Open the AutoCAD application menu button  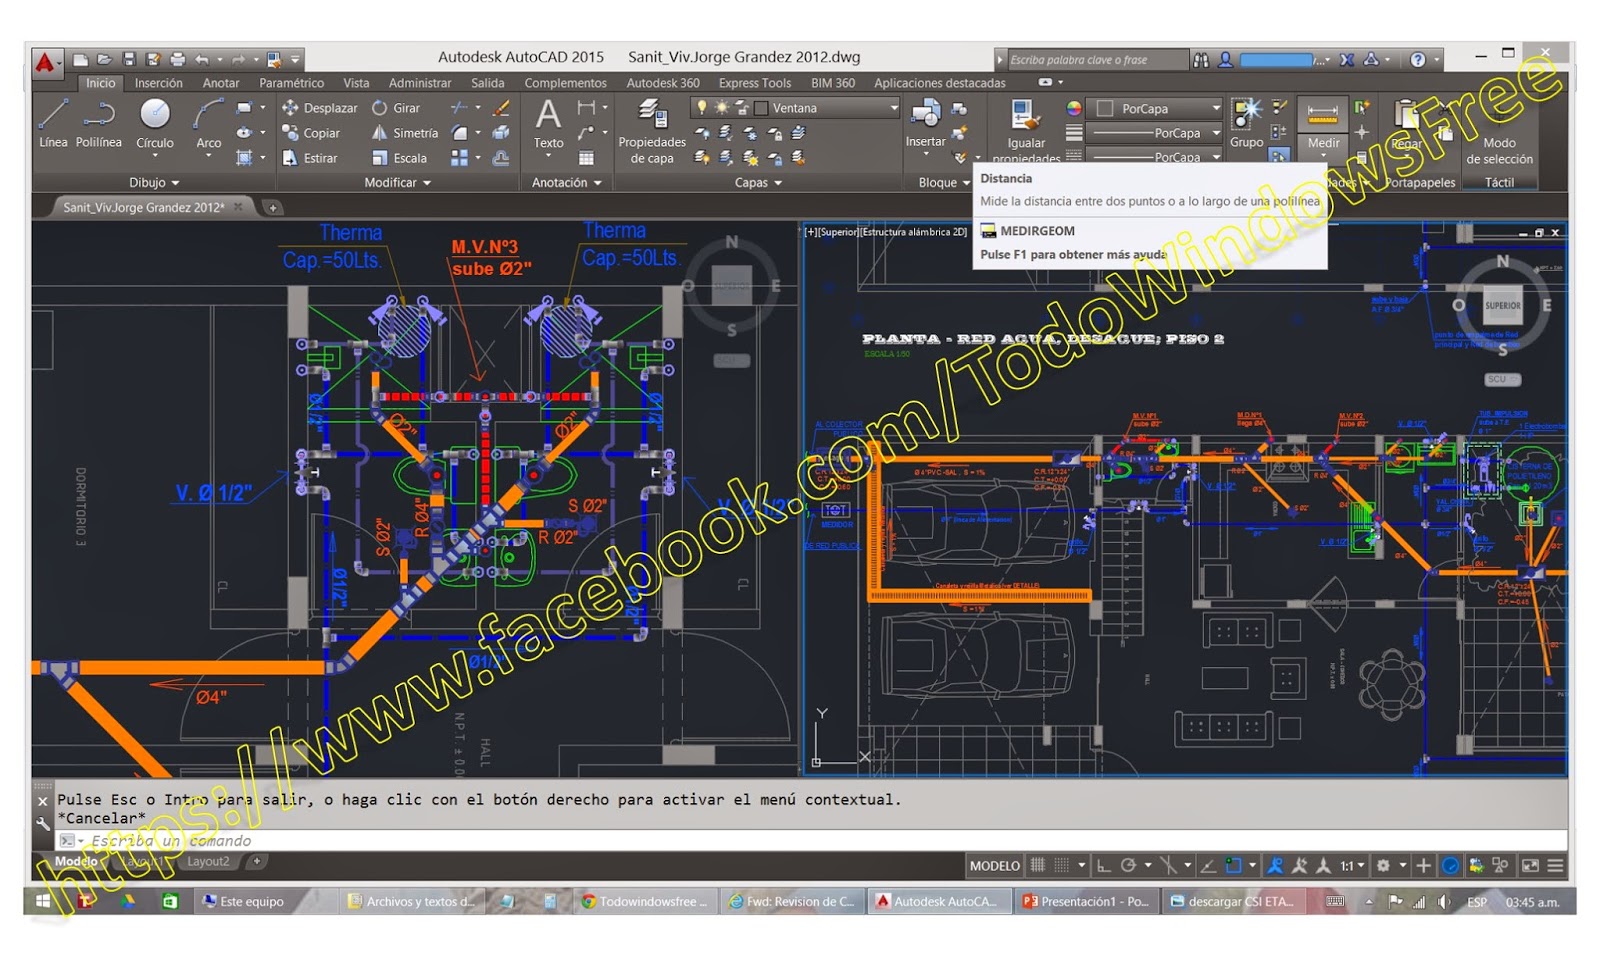click(x=46, y=63)
